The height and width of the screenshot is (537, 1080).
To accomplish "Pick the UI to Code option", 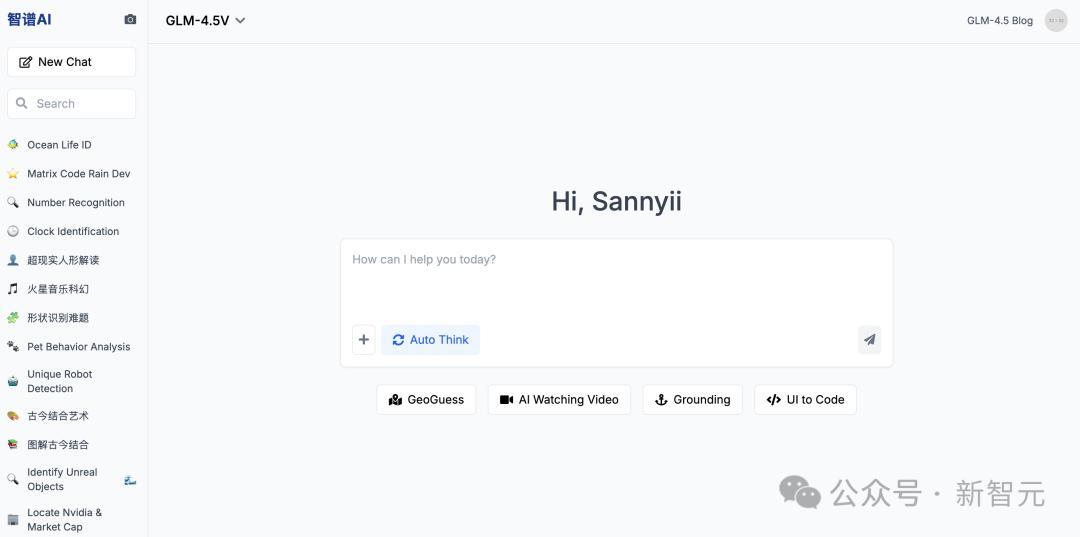I will 805,400.
